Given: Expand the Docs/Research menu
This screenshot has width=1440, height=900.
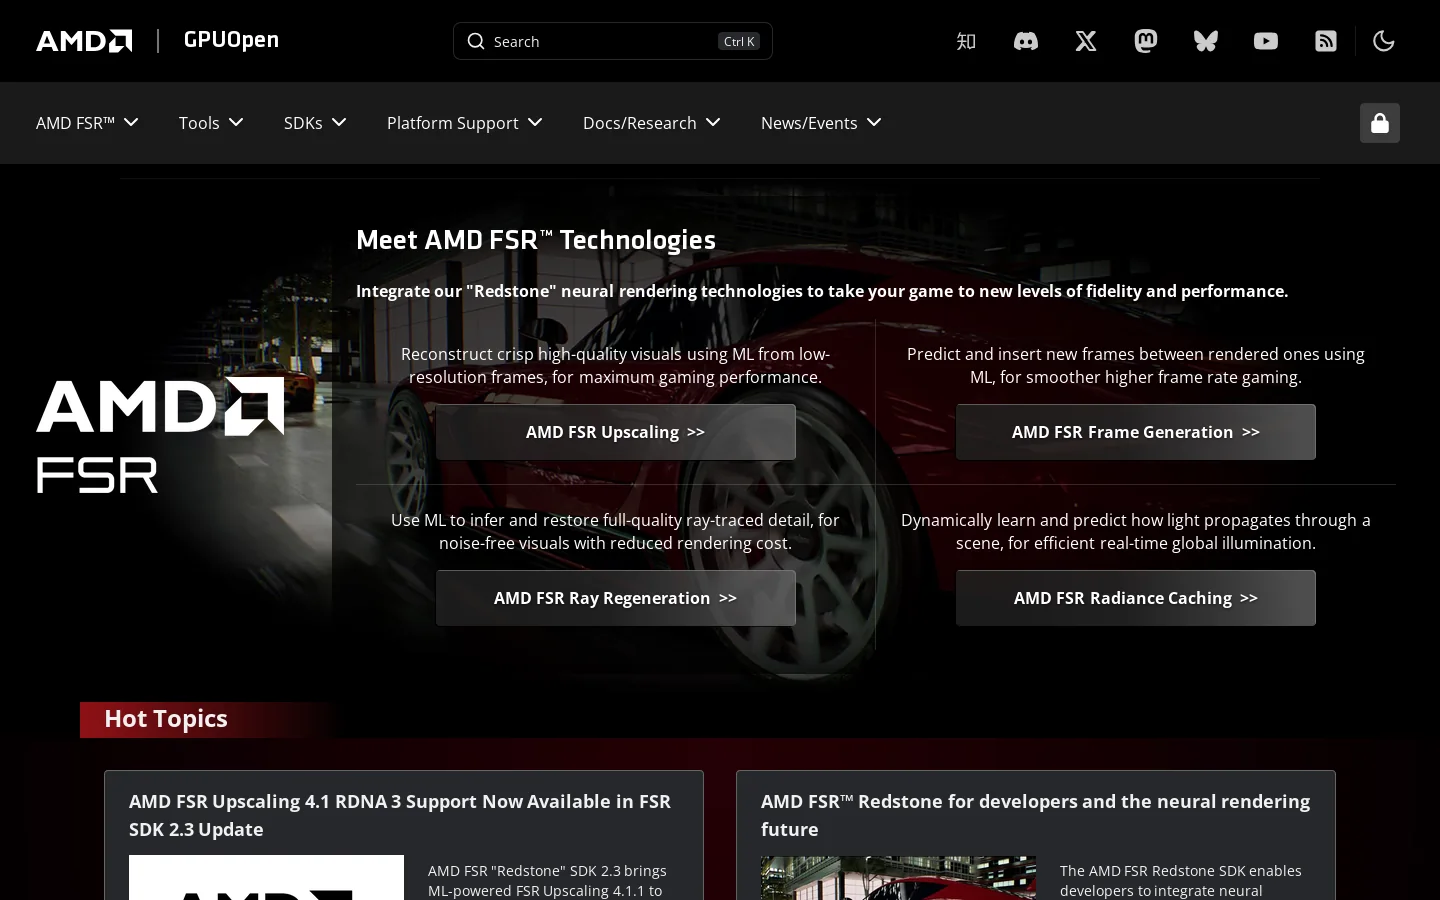Looking at the screenshot, I should click(652, 123).
